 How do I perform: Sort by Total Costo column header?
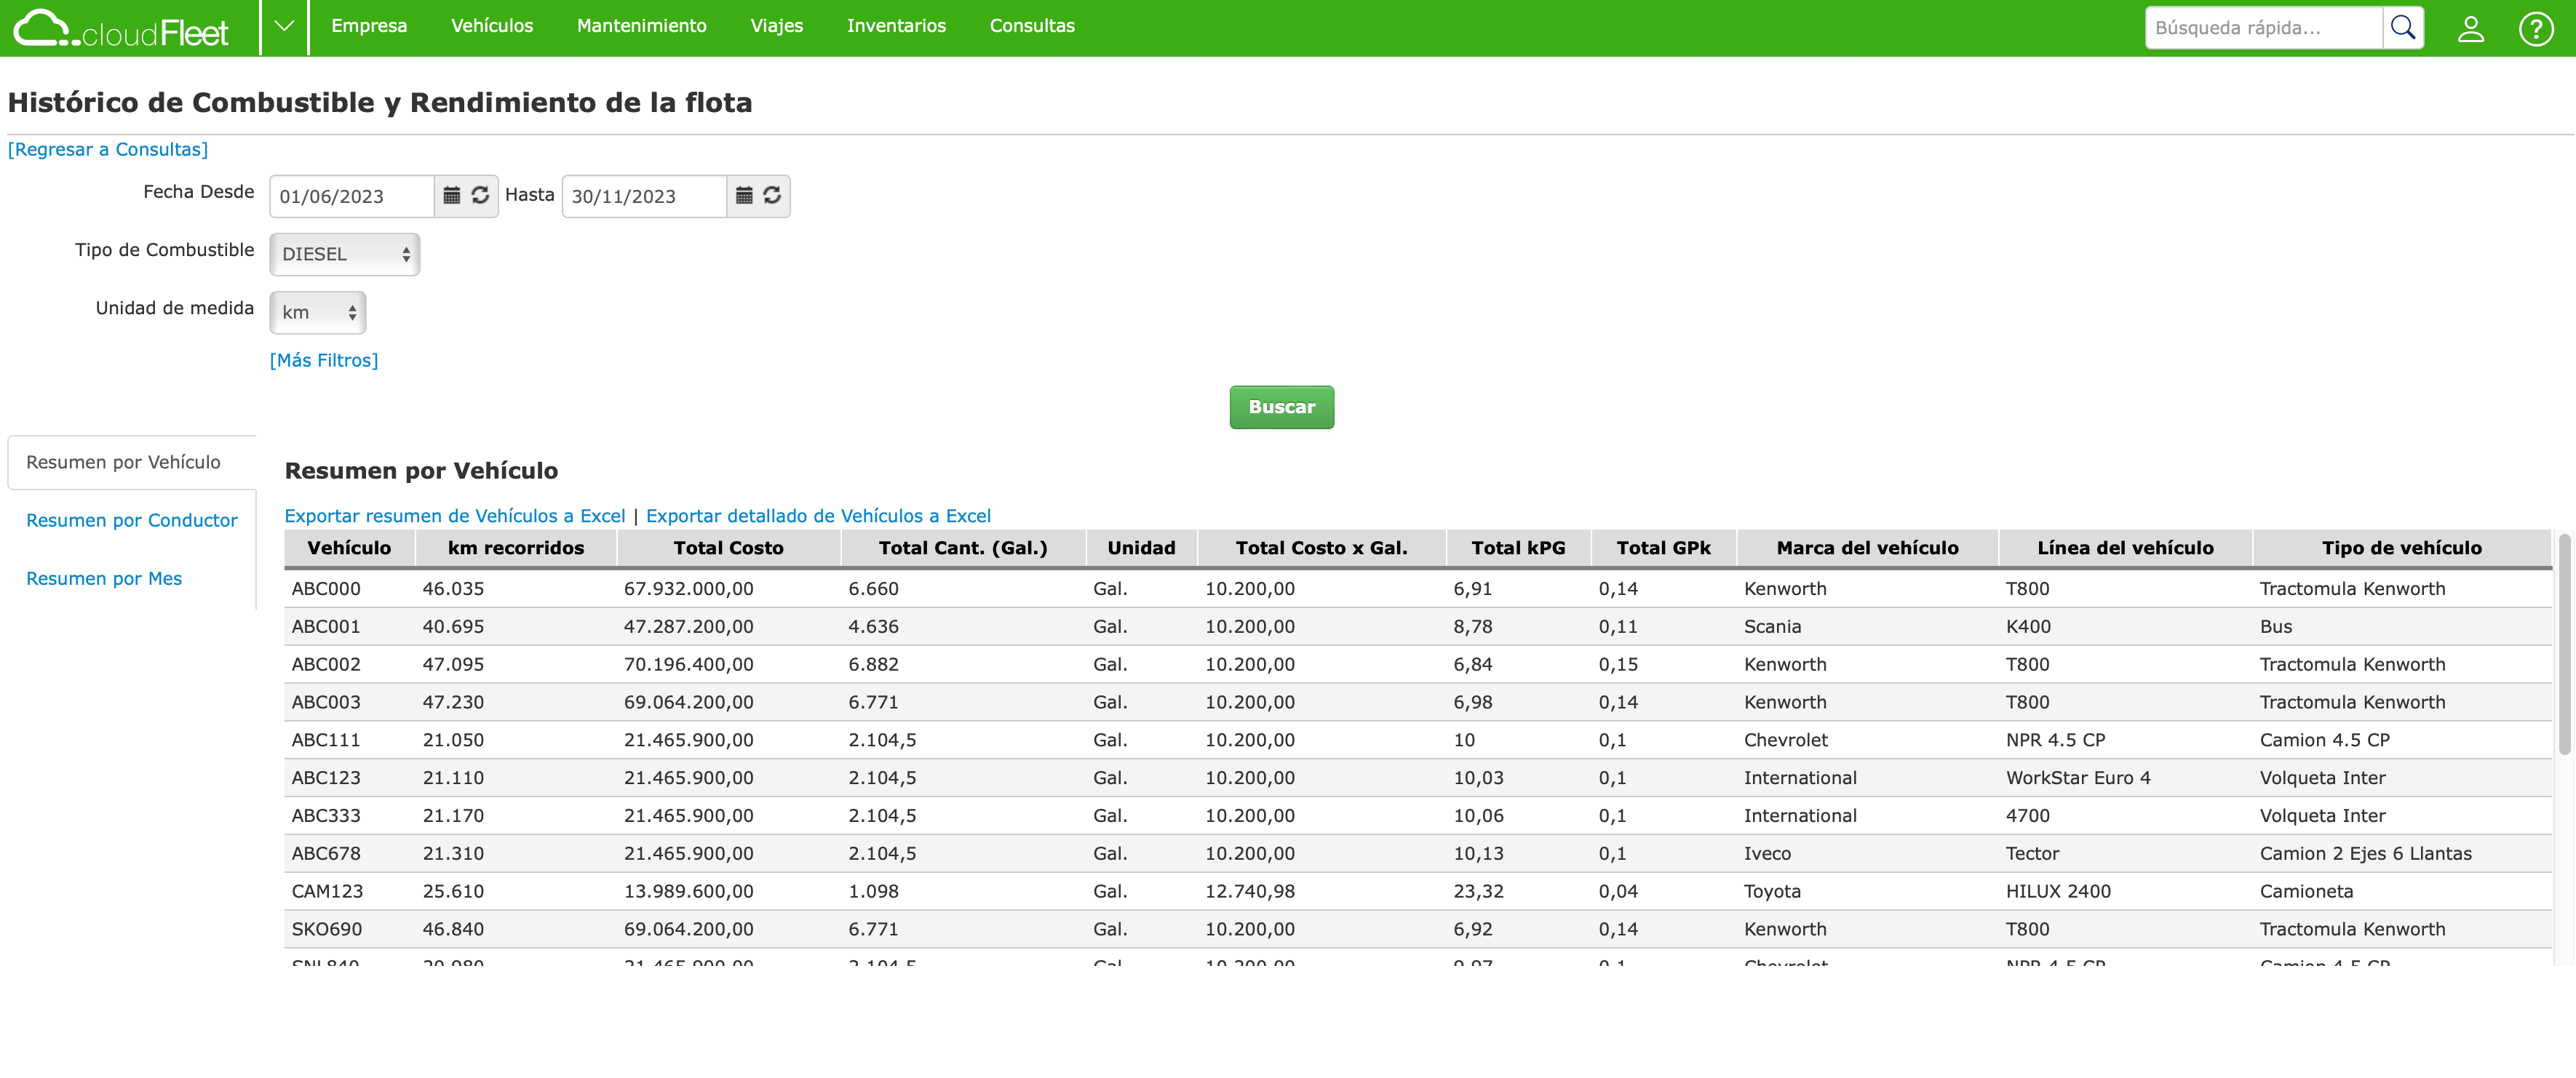(728, 548)
